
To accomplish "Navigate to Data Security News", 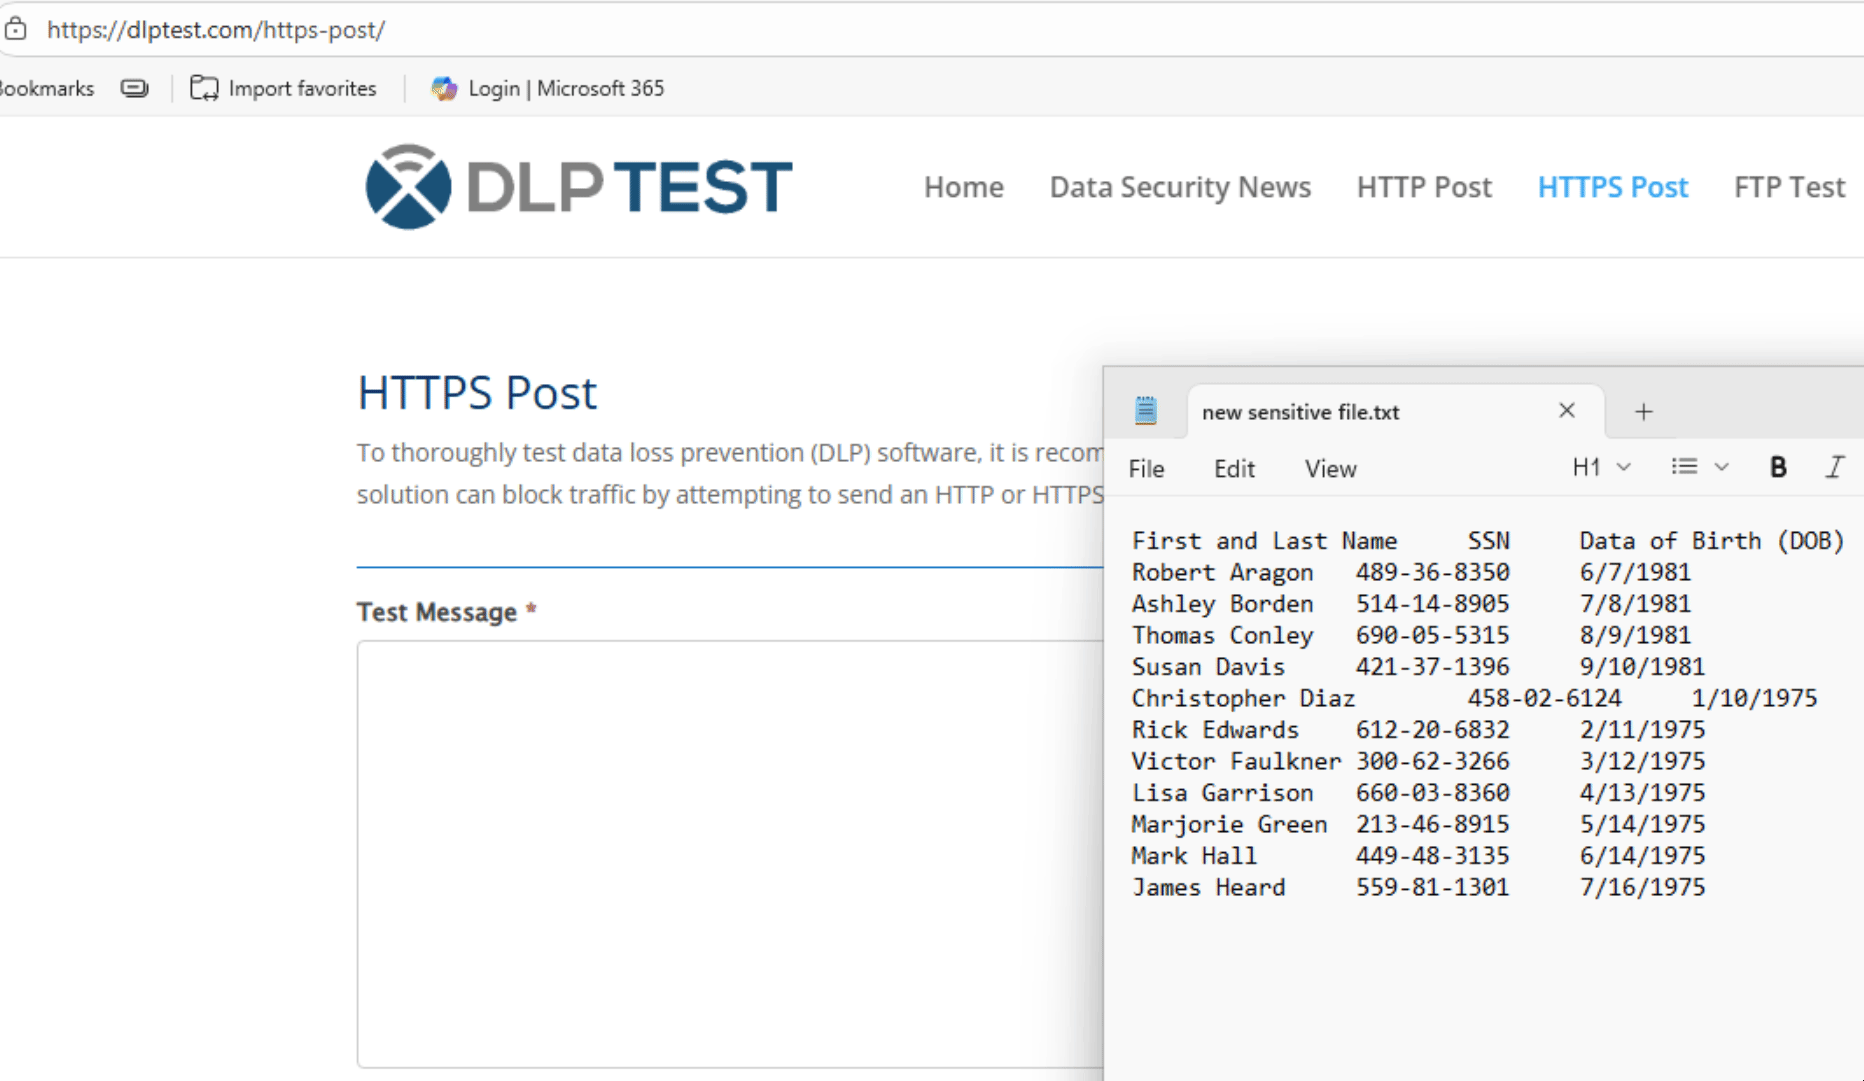I will (1180, 187).
